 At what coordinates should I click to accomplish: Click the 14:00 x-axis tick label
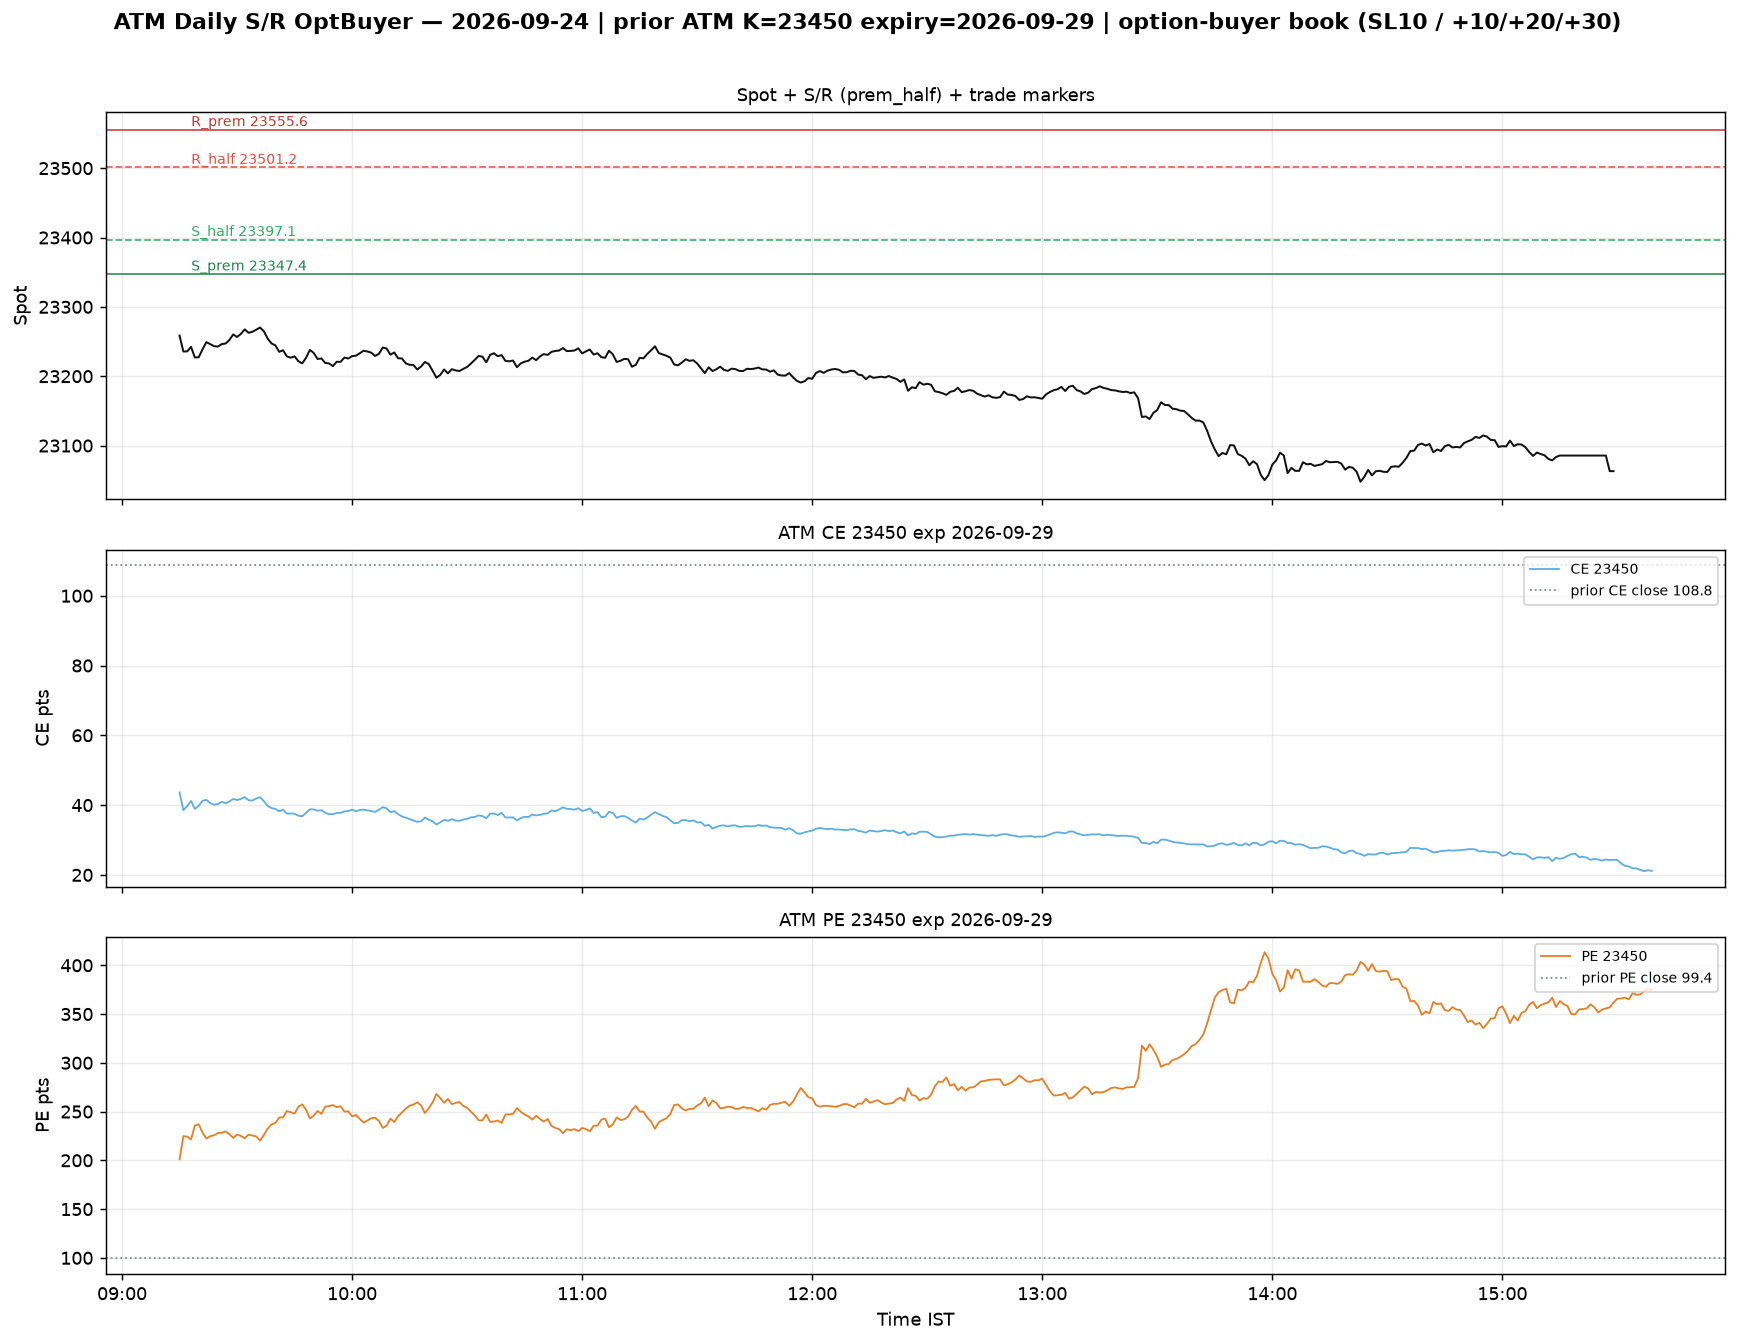pyautogui.click(x=1272, y=1294)
